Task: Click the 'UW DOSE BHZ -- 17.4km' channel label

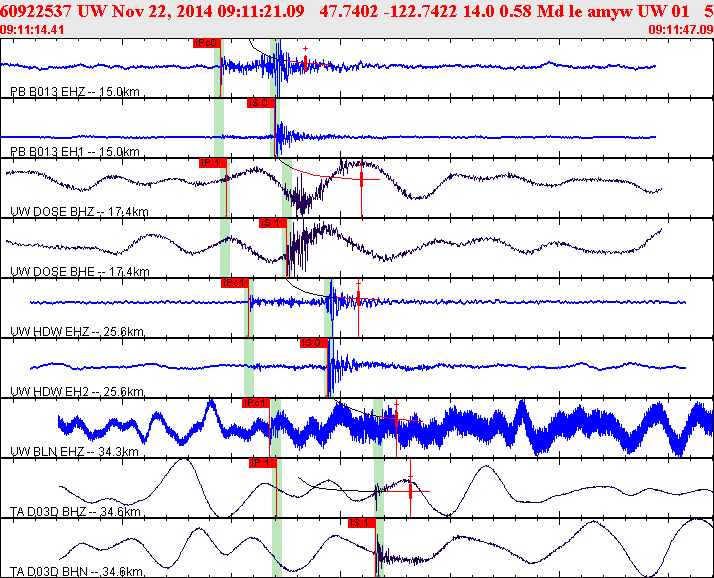Action: click(x=79, y=212)
